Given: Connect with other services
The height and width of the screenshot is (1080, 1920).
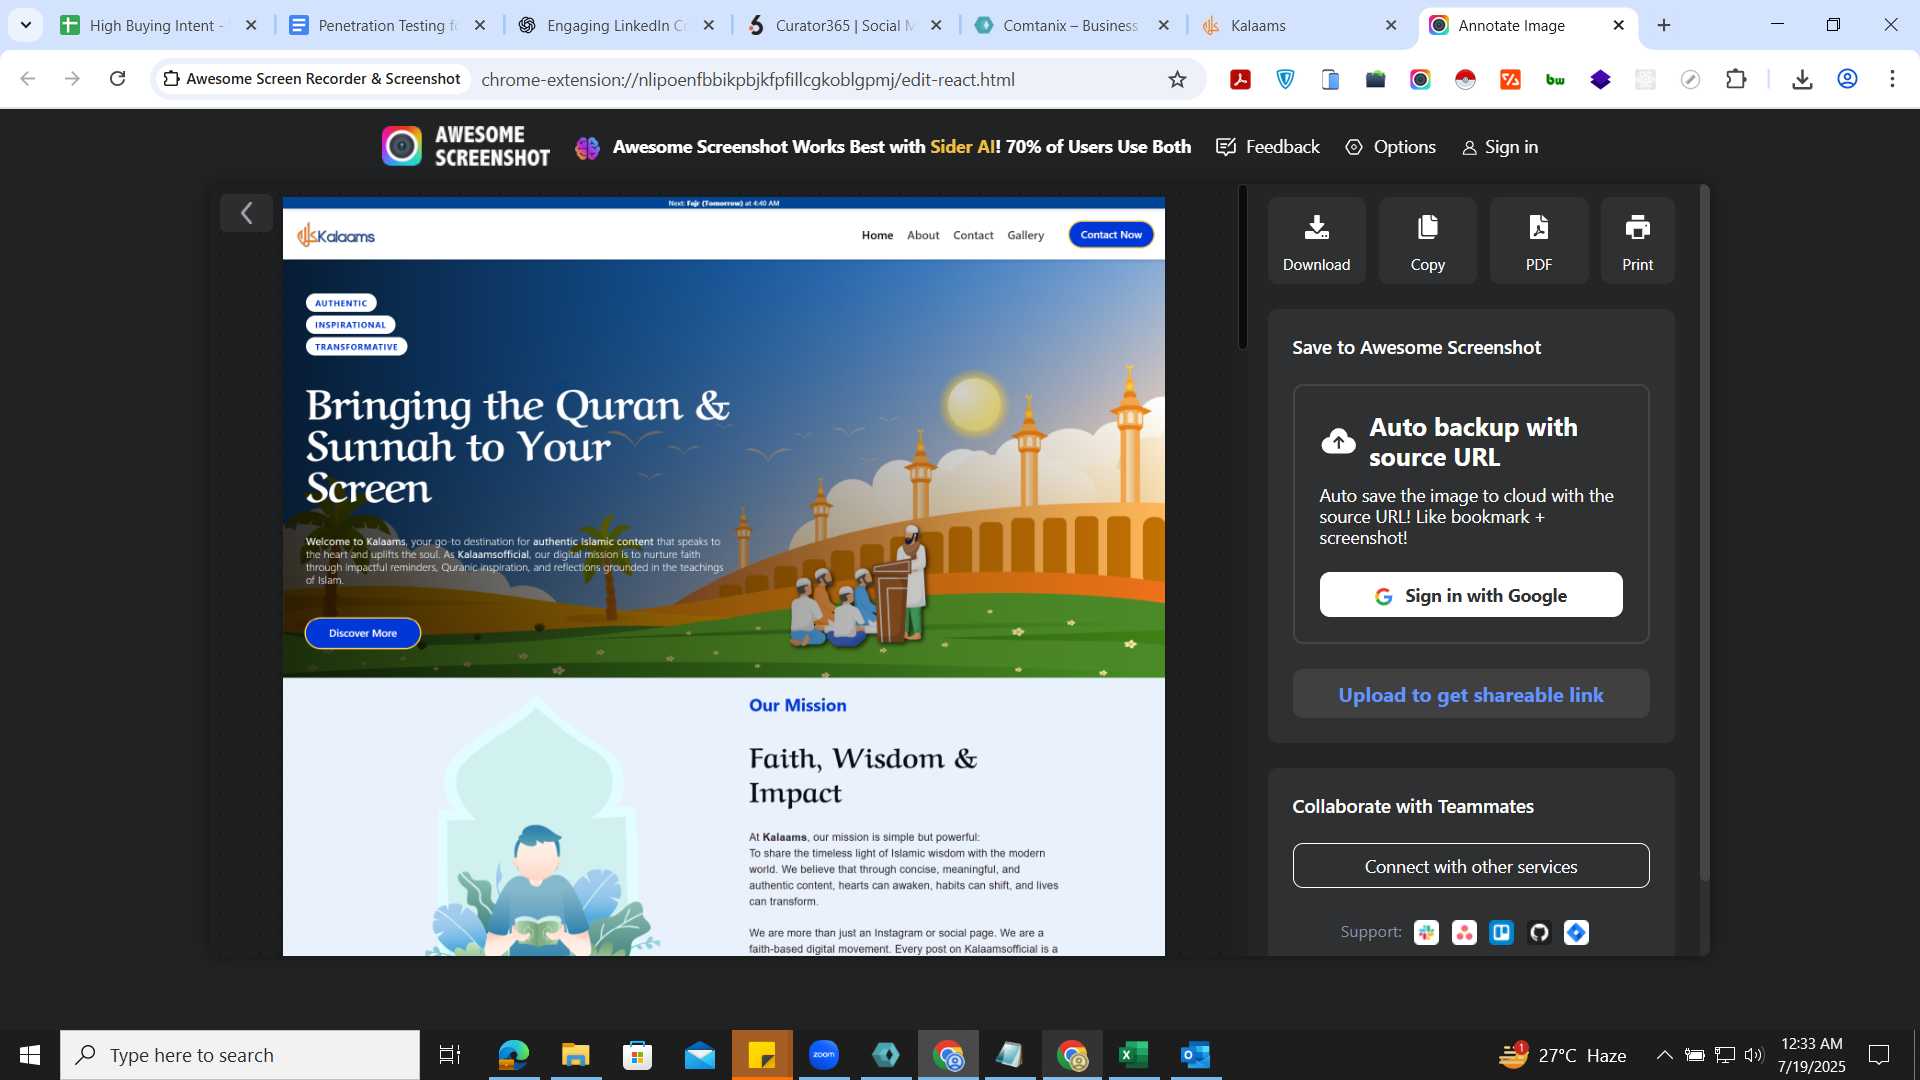Looking at the screenshot, I should tap(1470, 866).
